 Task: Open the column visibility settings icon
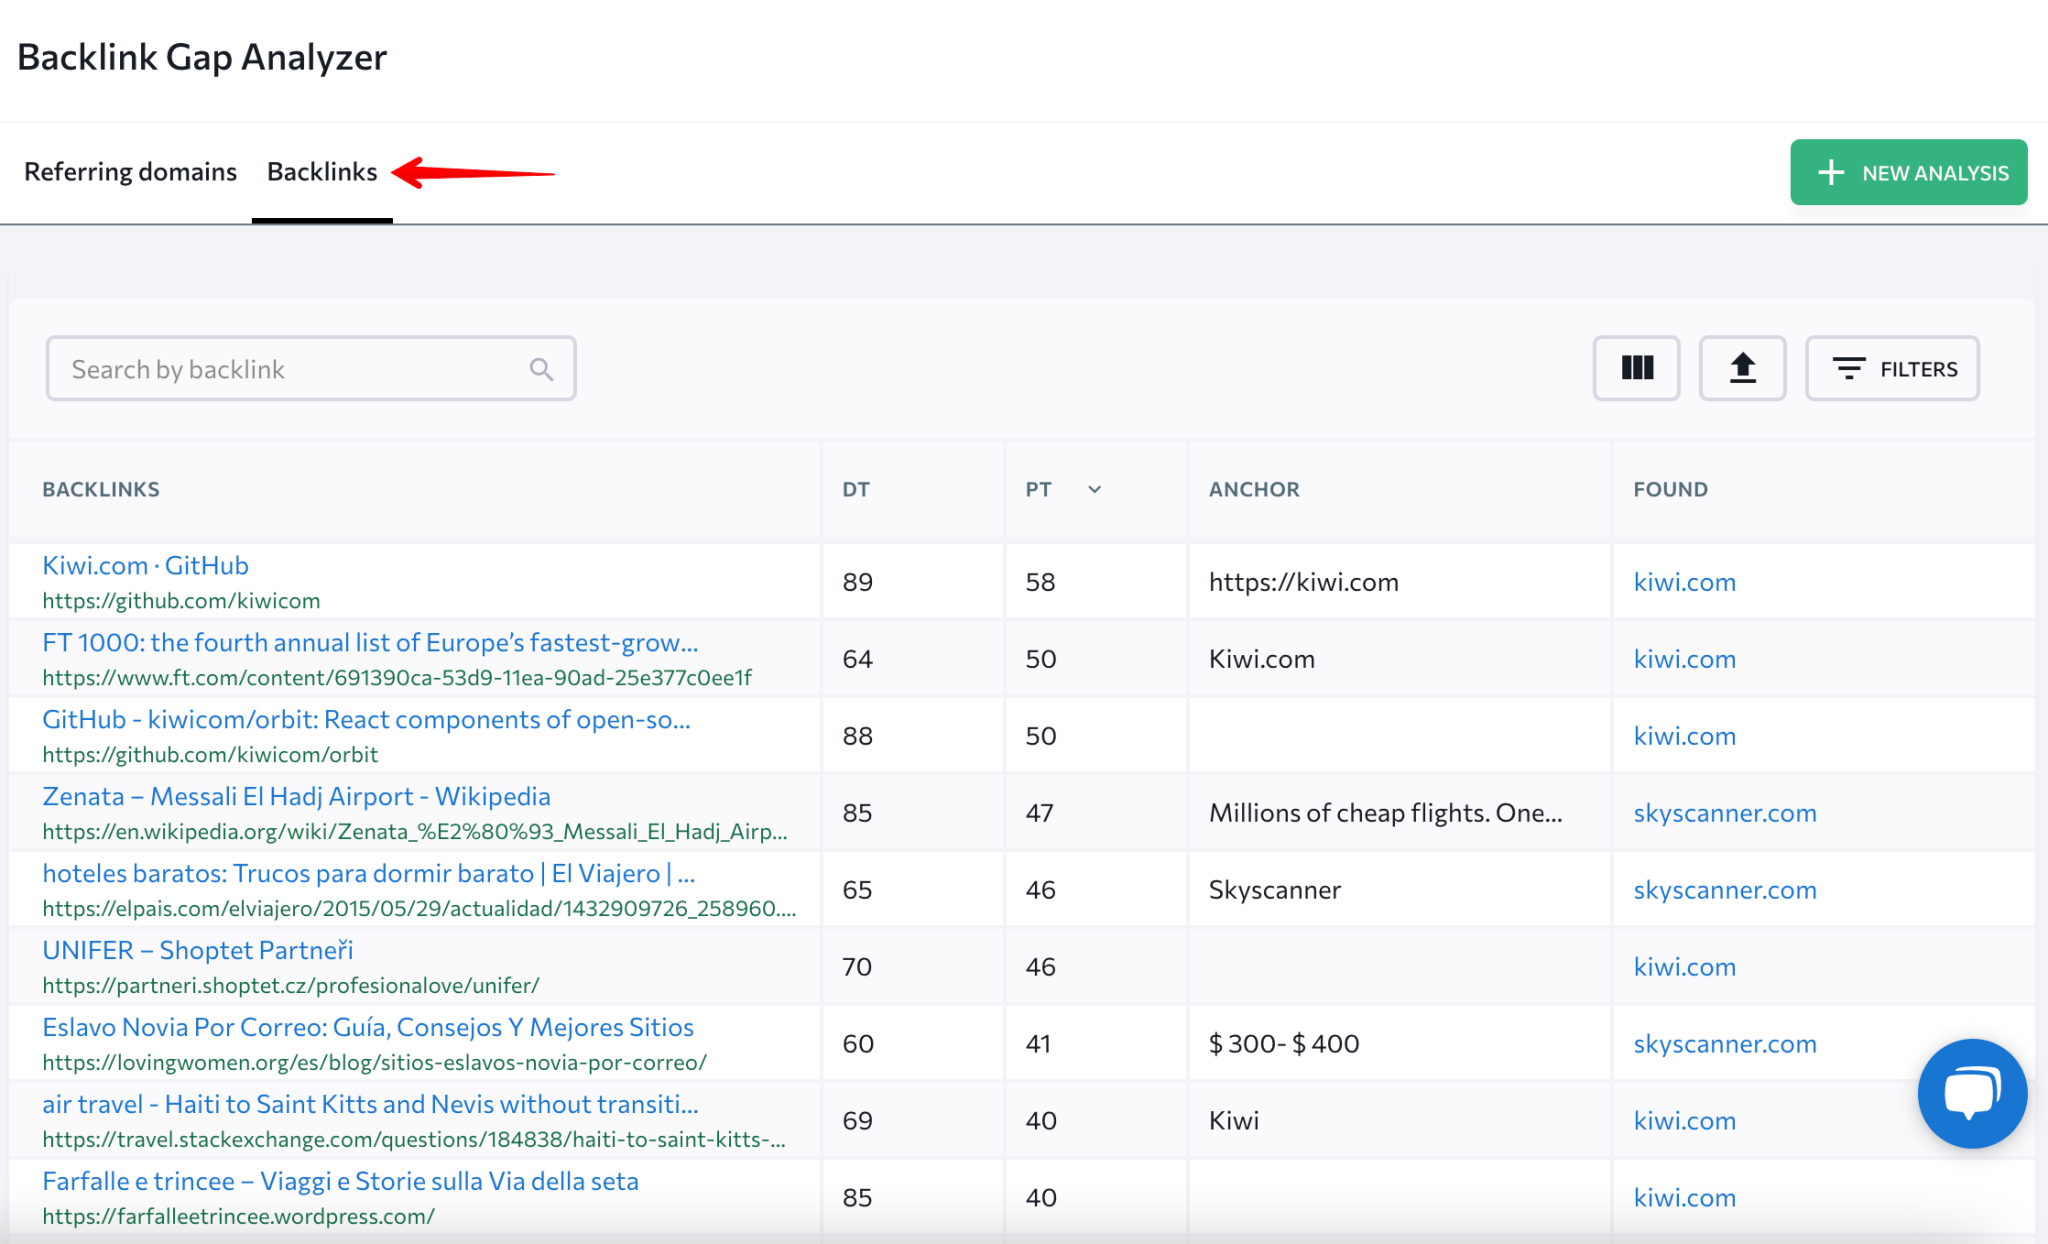1636,368
